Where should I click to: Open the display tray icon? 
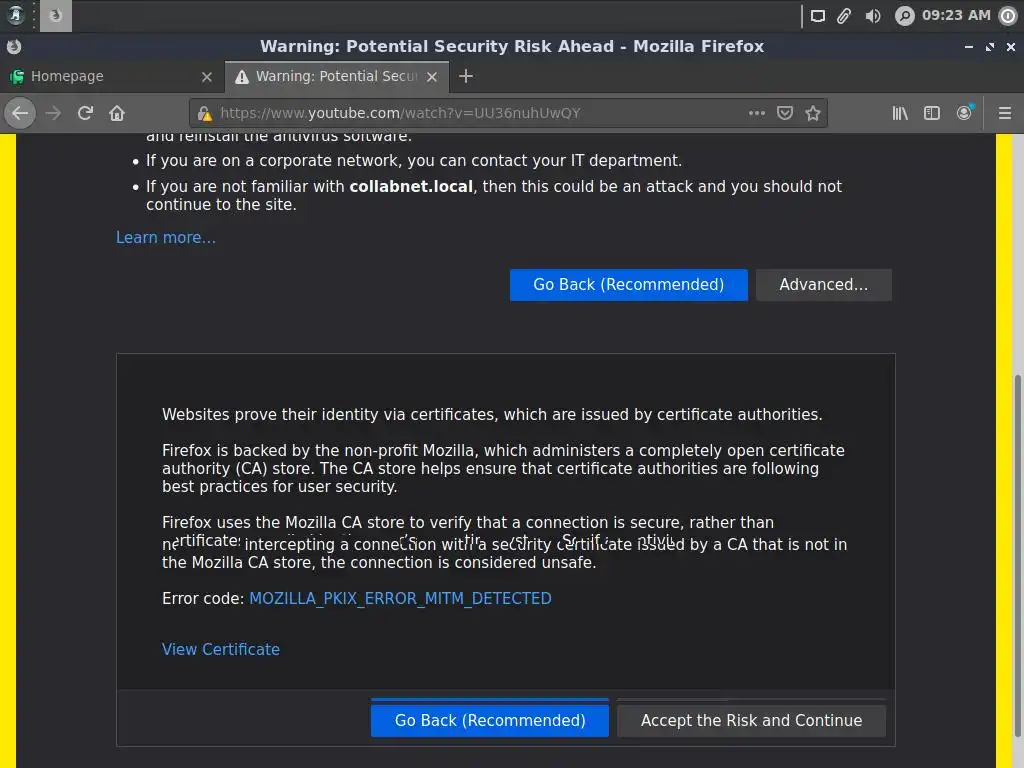click(x=818, y=16)
